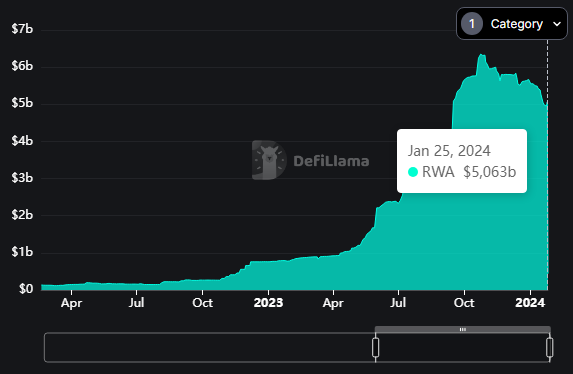Click the tooltip date Jan 25, 2024
The width and height of the screenshot is (573, 374).
click(x=449, y=151)
